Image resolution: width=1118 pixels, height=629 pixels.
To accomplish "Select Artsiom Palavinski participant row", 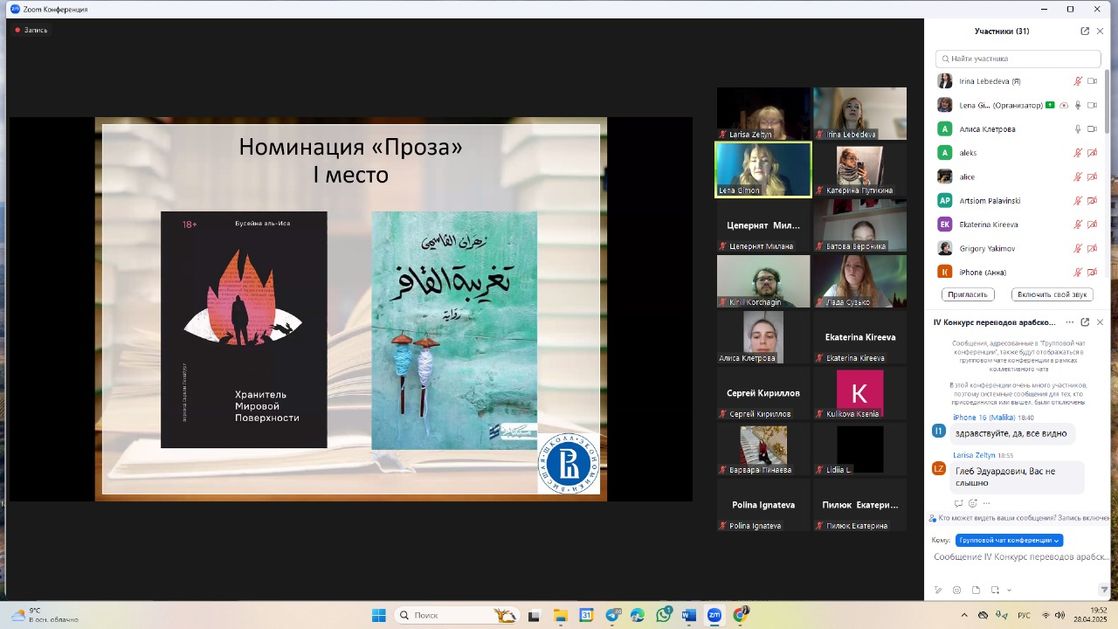I will (1018, 200).
